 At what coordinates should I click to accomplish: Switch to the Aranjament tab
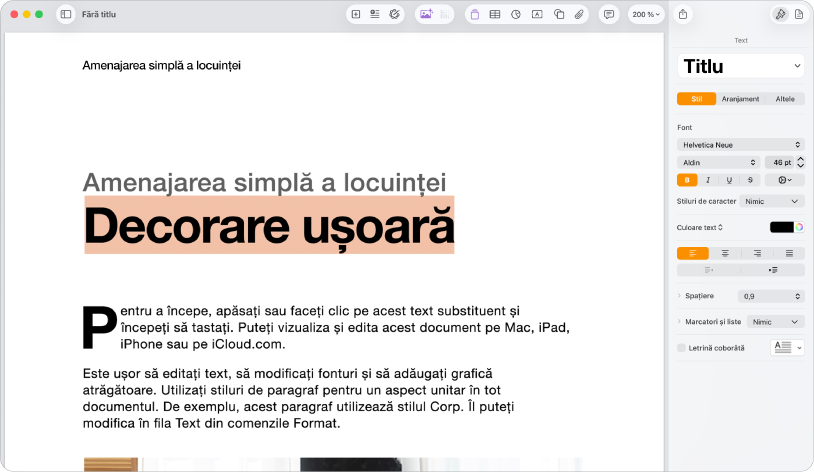pos(740,99)
